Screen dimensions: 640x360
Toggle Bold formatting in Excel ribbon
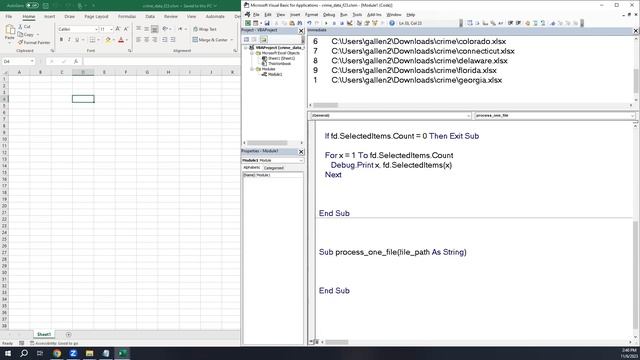(x=61, y=40)
